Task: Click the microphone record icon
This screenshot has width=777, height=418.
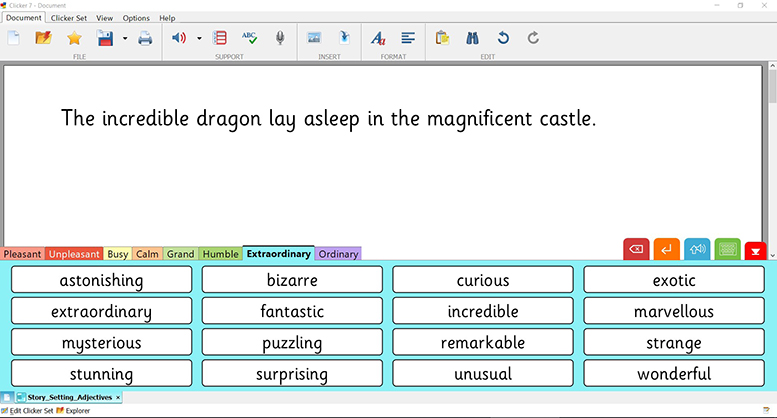Action: click(x=280, y=38)
